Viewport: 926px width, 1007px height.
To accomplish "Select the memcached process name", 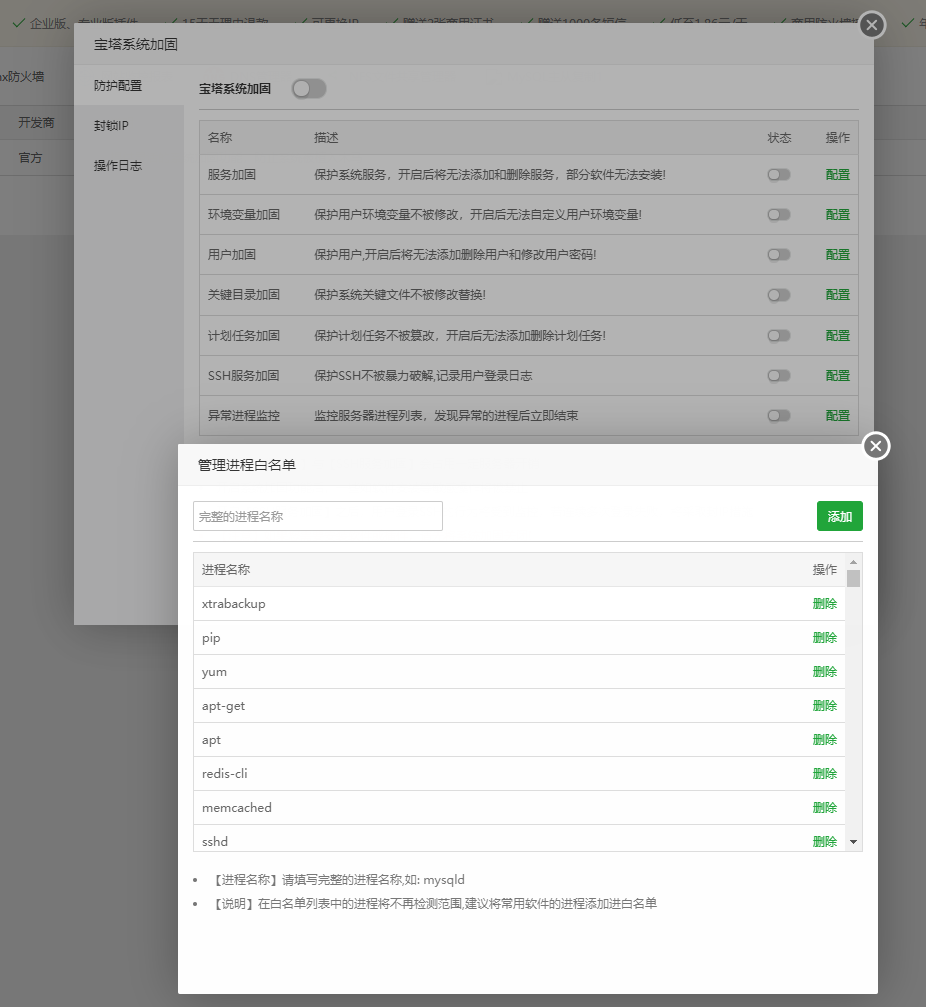I will tap(236, 808).
